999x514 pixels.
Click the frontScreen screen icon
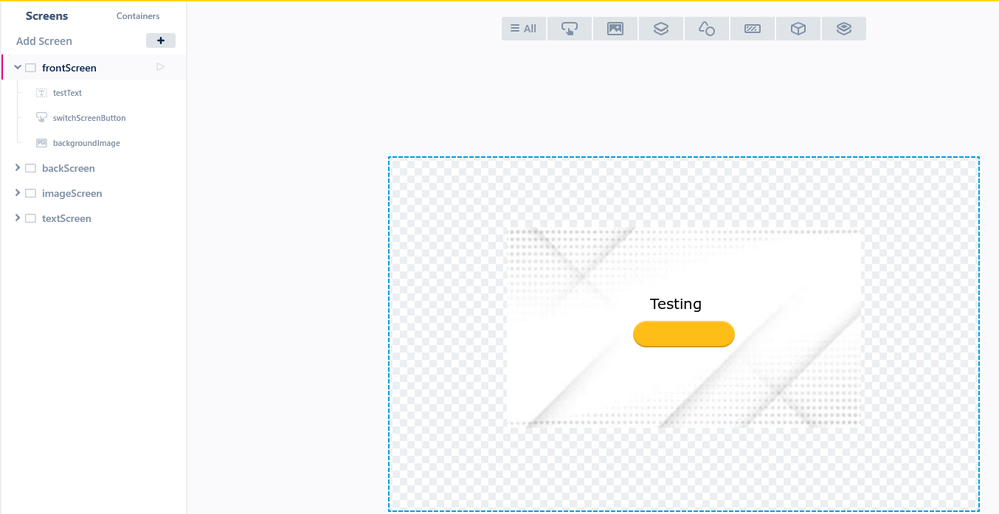click(x=31, y=68)
